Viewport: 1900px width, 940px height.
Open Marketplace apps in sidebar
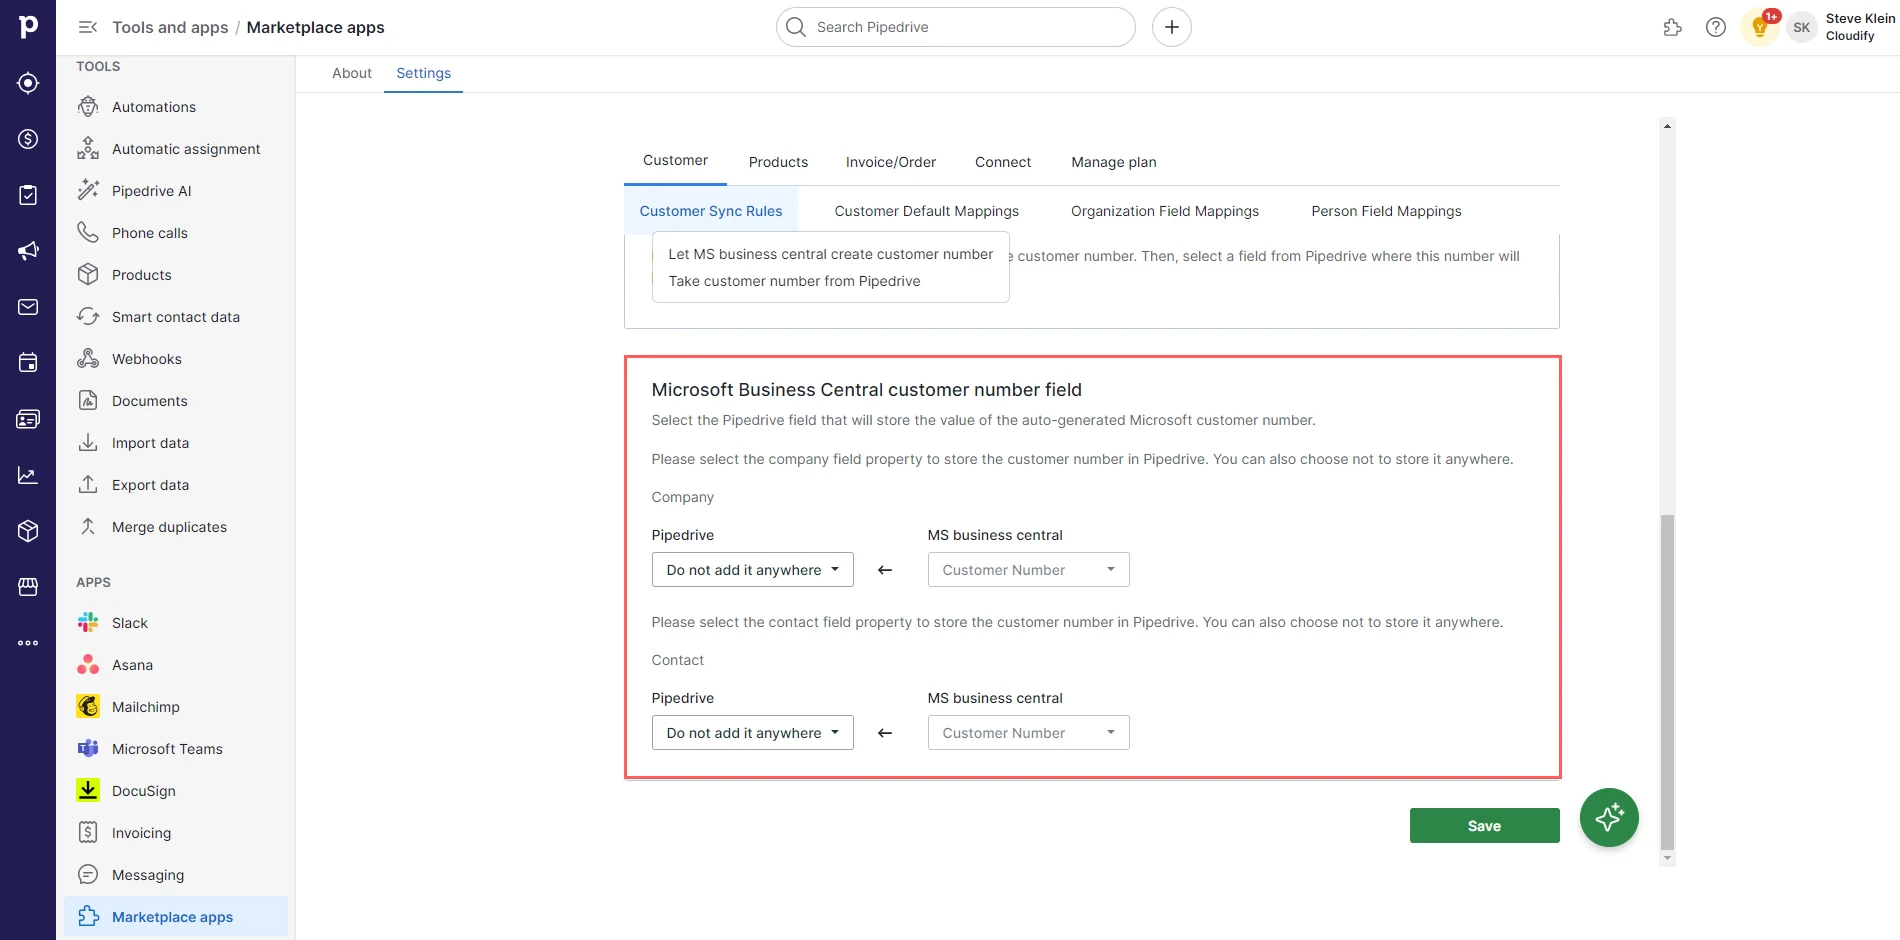(176, 917)
